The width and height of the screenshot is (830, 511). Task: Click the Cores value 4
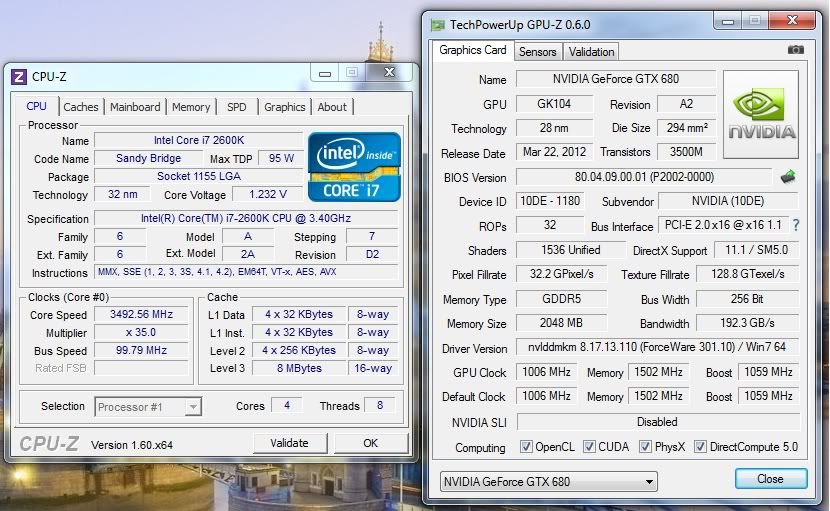click(x=286, y=405)
